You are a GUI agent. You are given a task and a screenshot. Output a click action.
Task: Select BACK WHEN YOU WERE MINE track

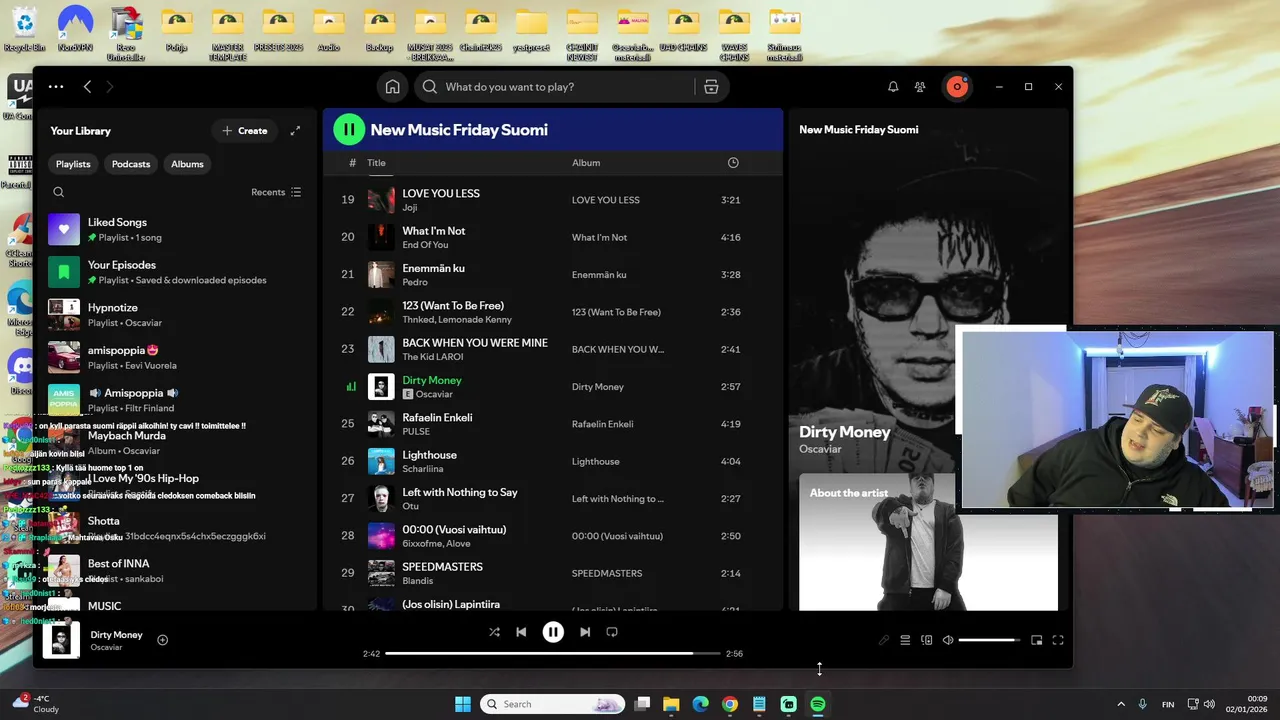(552, 349)
